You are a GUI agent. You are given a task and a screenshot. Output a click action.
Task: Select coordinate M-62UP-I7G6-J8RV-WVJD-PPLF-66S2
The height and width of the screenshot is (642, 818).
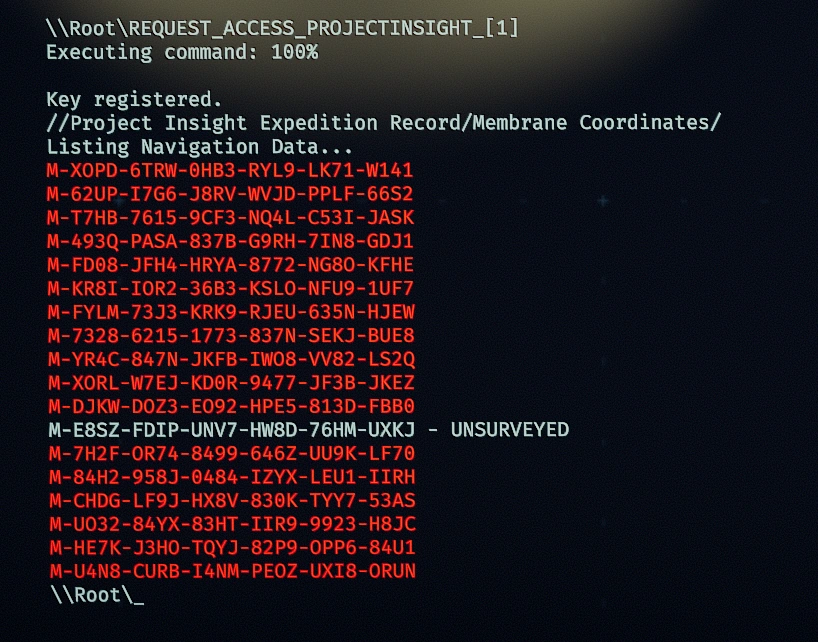(x=230, y=193)
